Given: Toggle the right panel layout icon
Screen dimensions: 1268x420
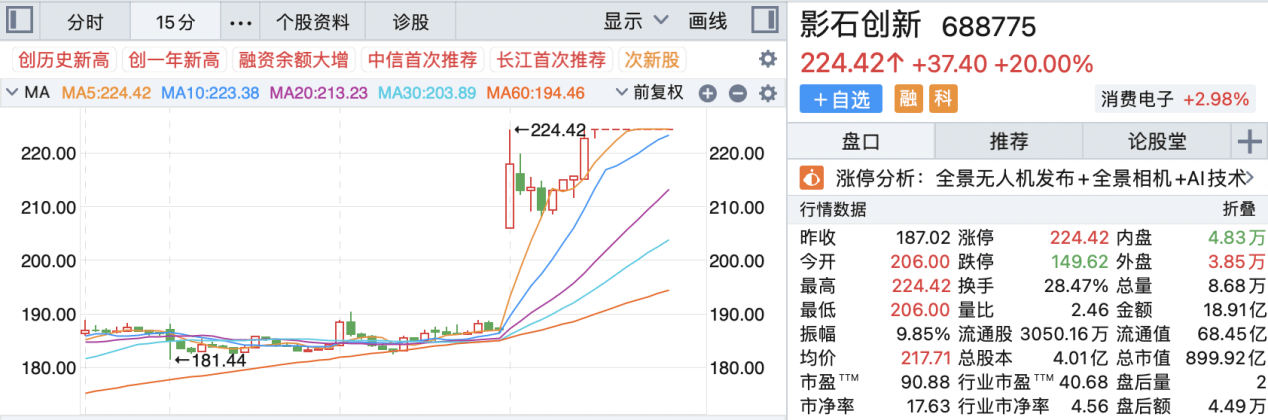Looking at the screenshot, I should (x=765, y=19).
